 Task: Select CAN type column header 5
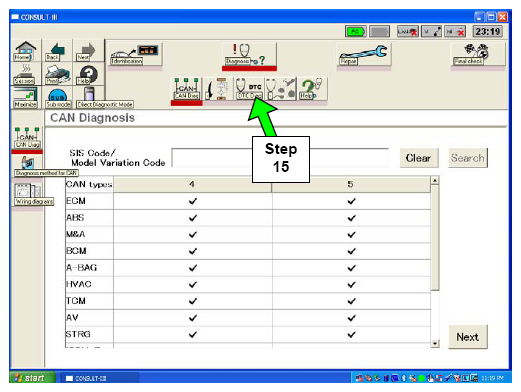click(x=351, y=184)
